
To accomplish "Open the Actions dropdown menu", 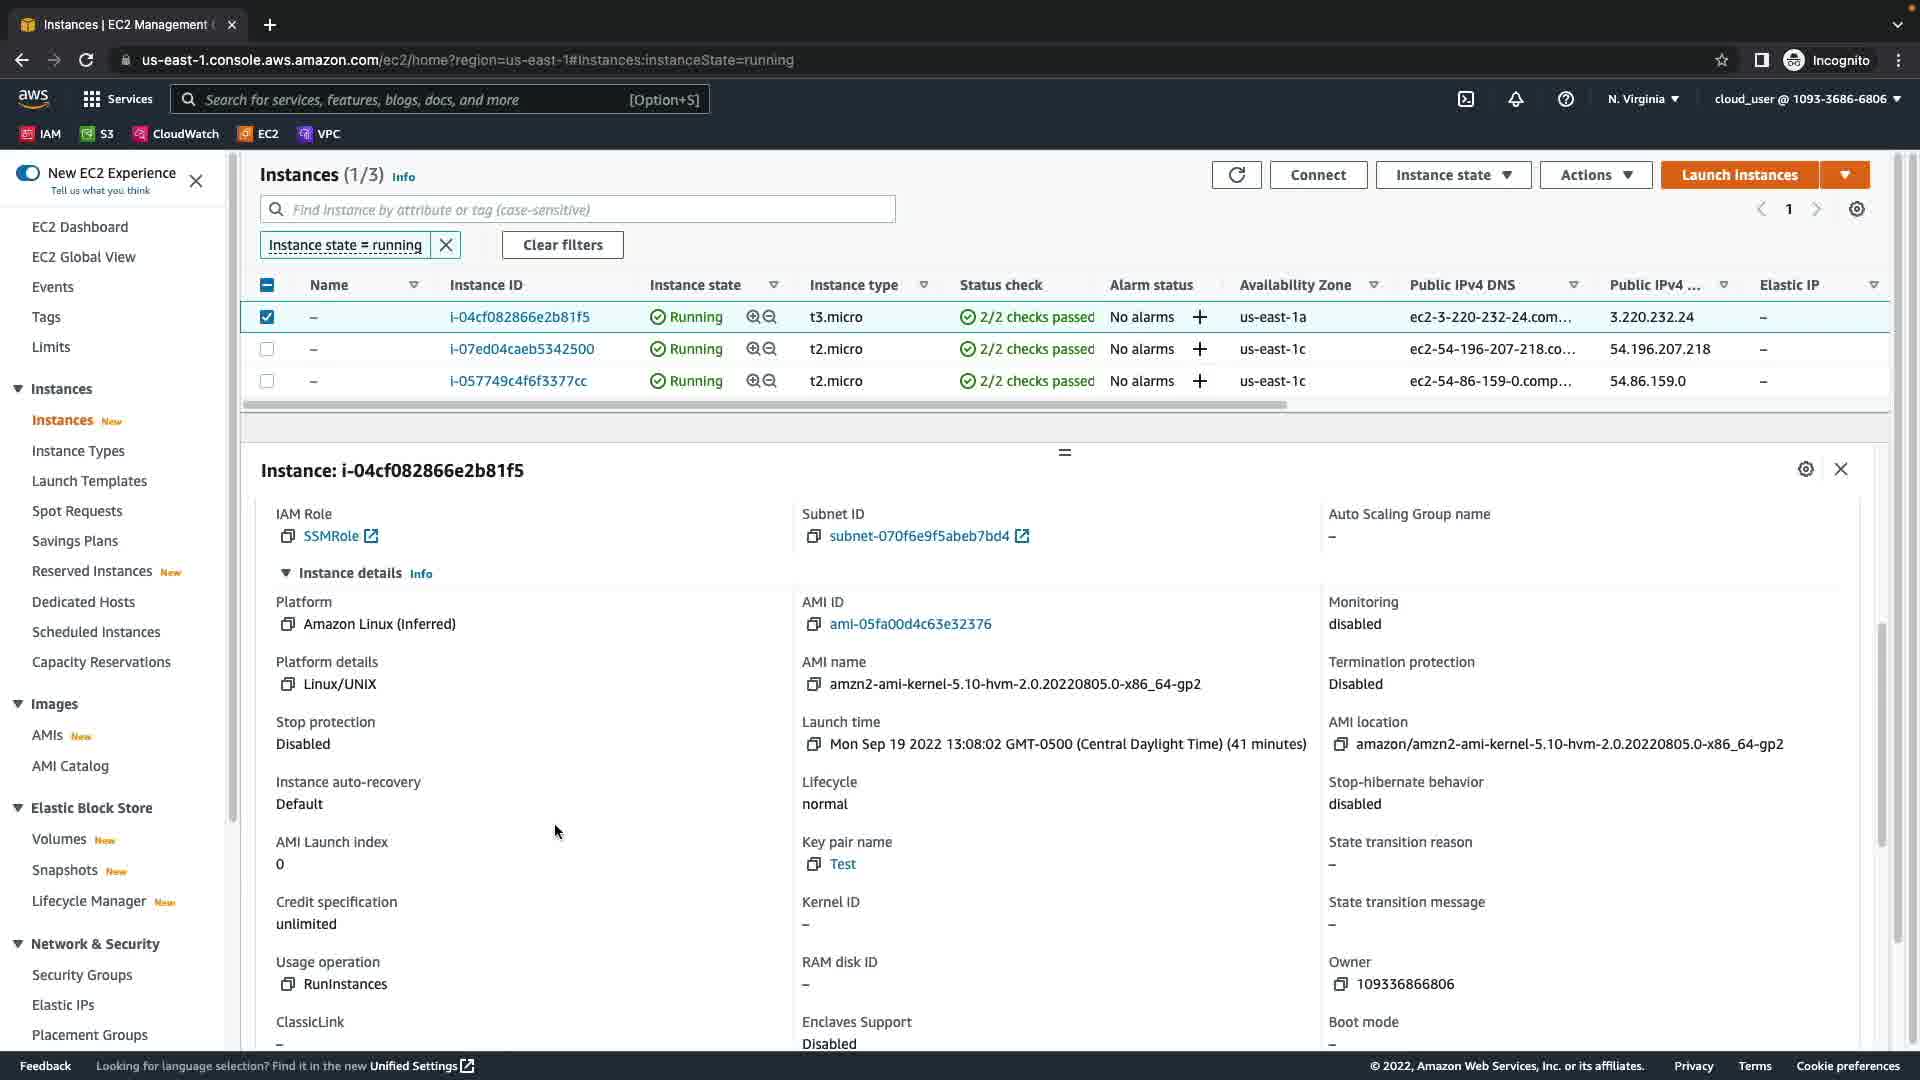I will pyautogui.click(x=1595, y=175).
